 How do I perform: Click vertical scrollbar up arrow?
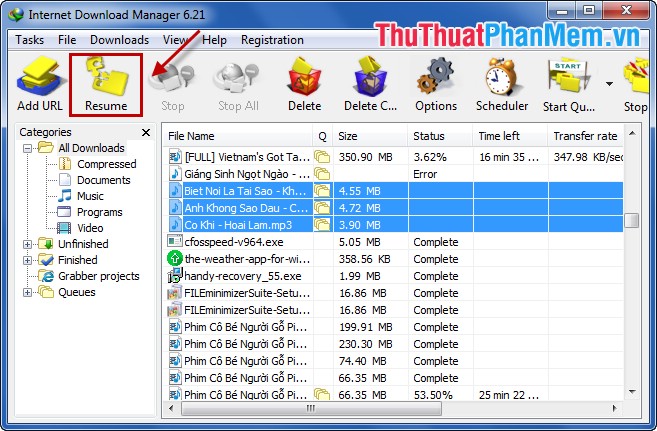click(632, 134)
